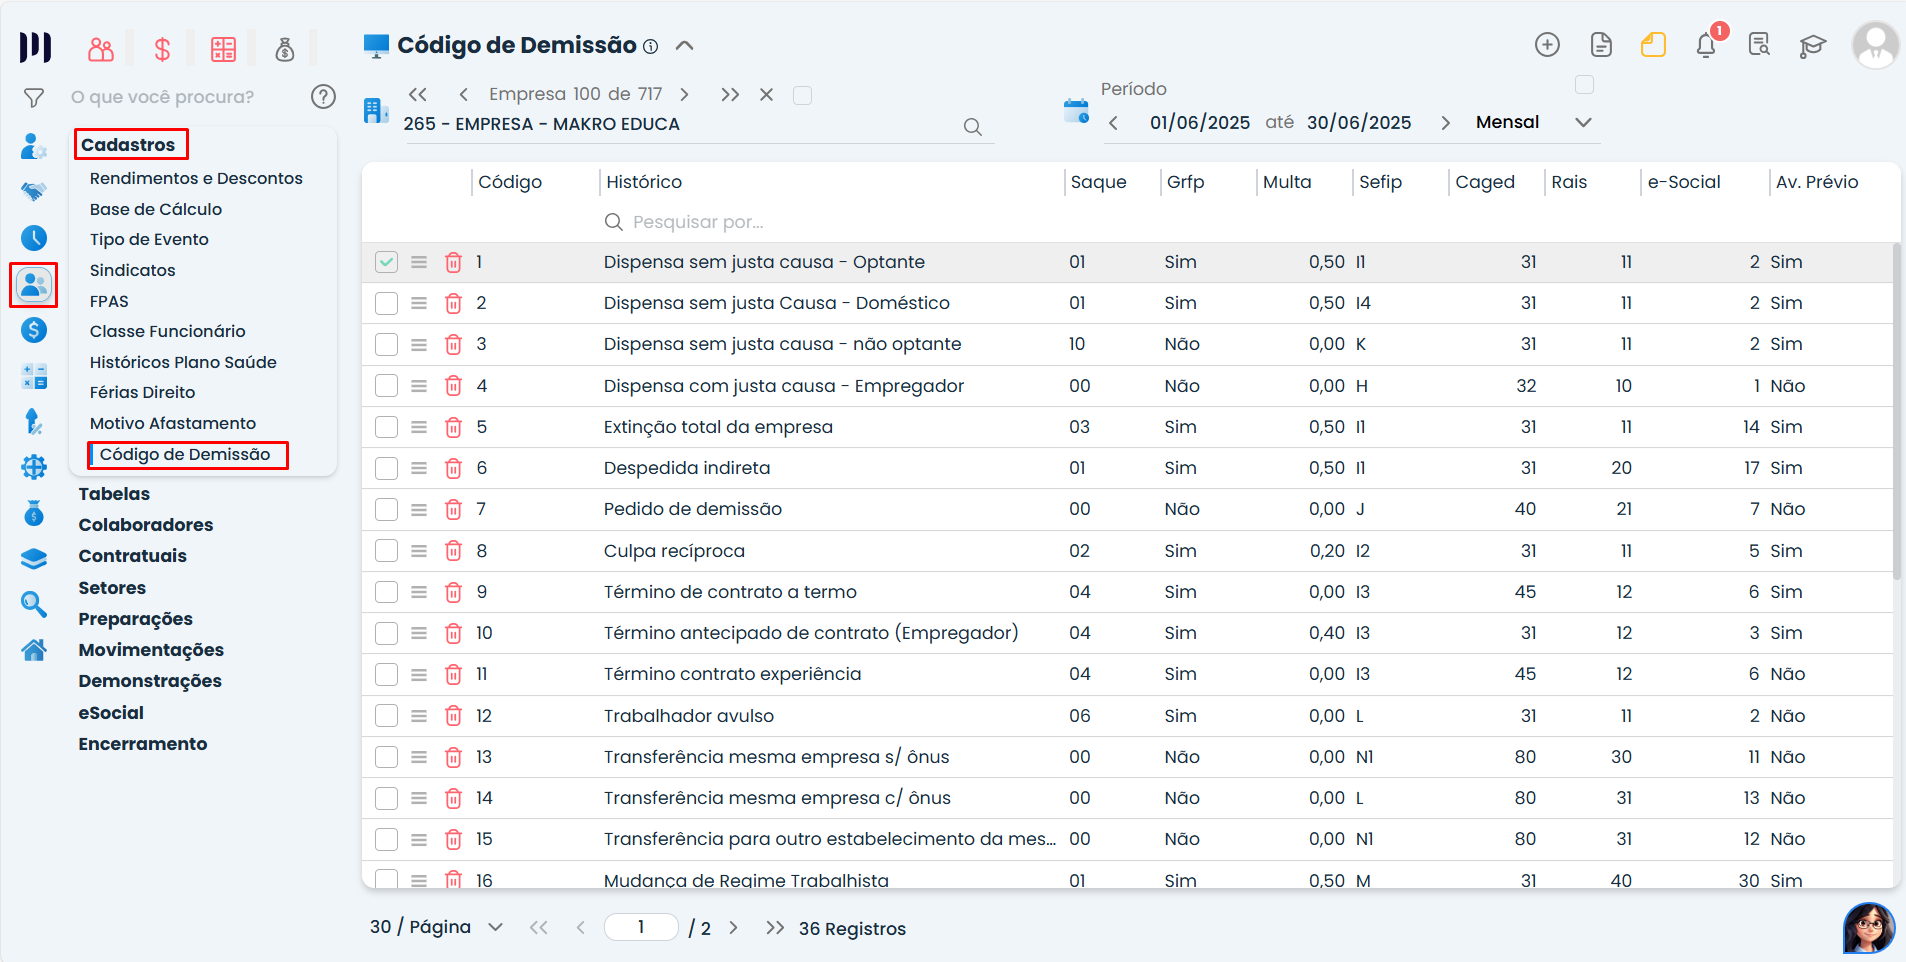Tick the checkbox beside Trabalhador avulso

click(x=386, y=715)
